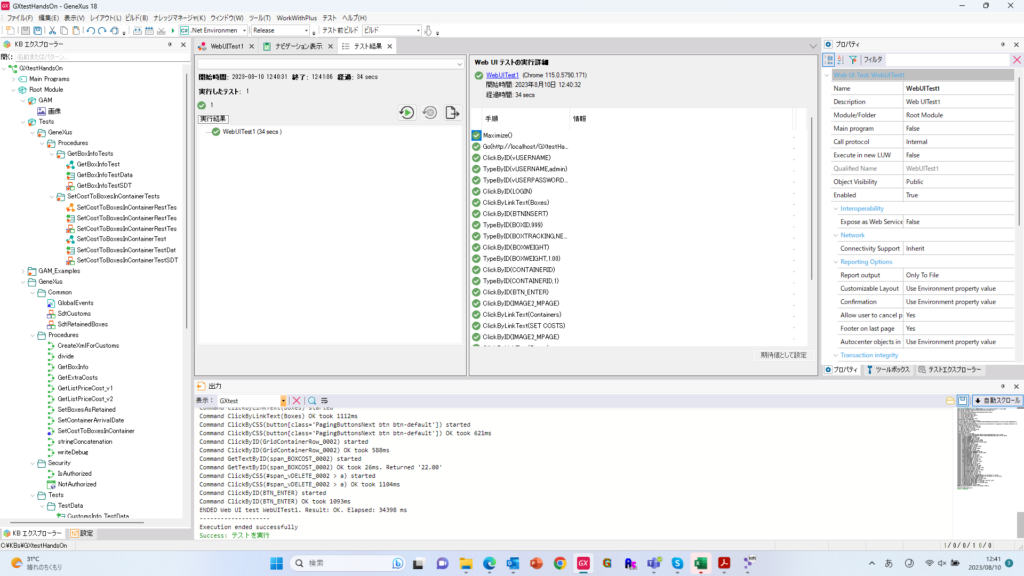Open the WebUITest1 link in execution details

(x=502, y=75)
